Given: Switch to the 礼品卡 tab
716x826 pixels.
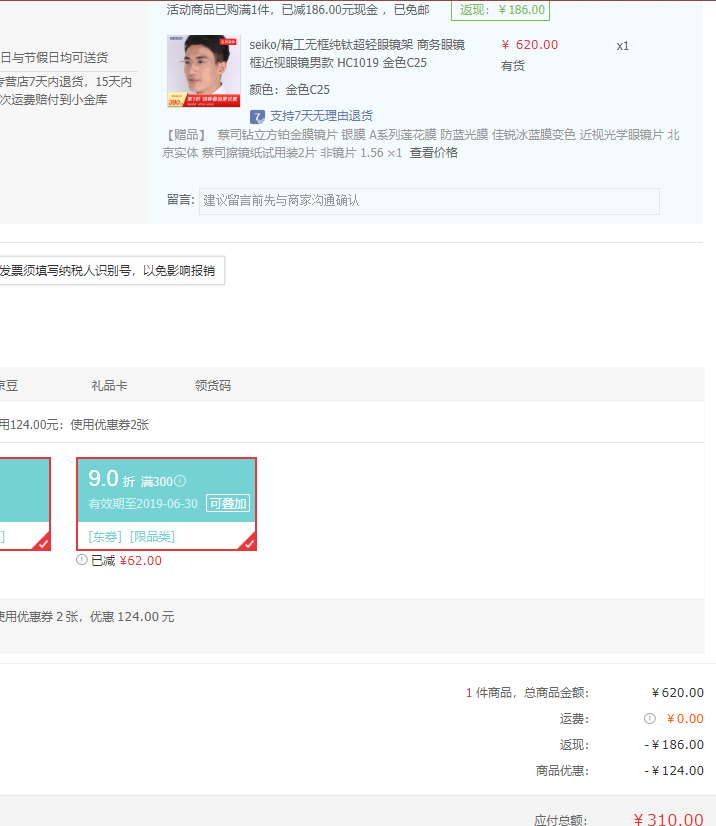Looking at the screenshot, I should [109, 386].
